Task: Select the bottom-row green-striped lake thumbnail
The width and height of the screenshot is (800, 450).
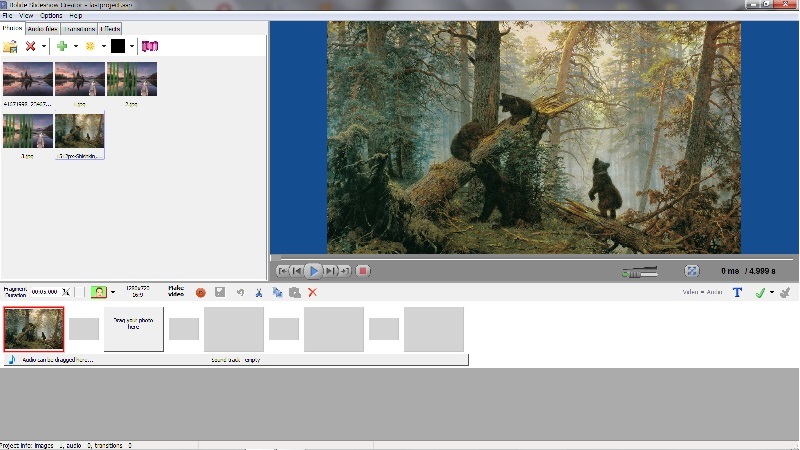Action: (x=28, y=131)
